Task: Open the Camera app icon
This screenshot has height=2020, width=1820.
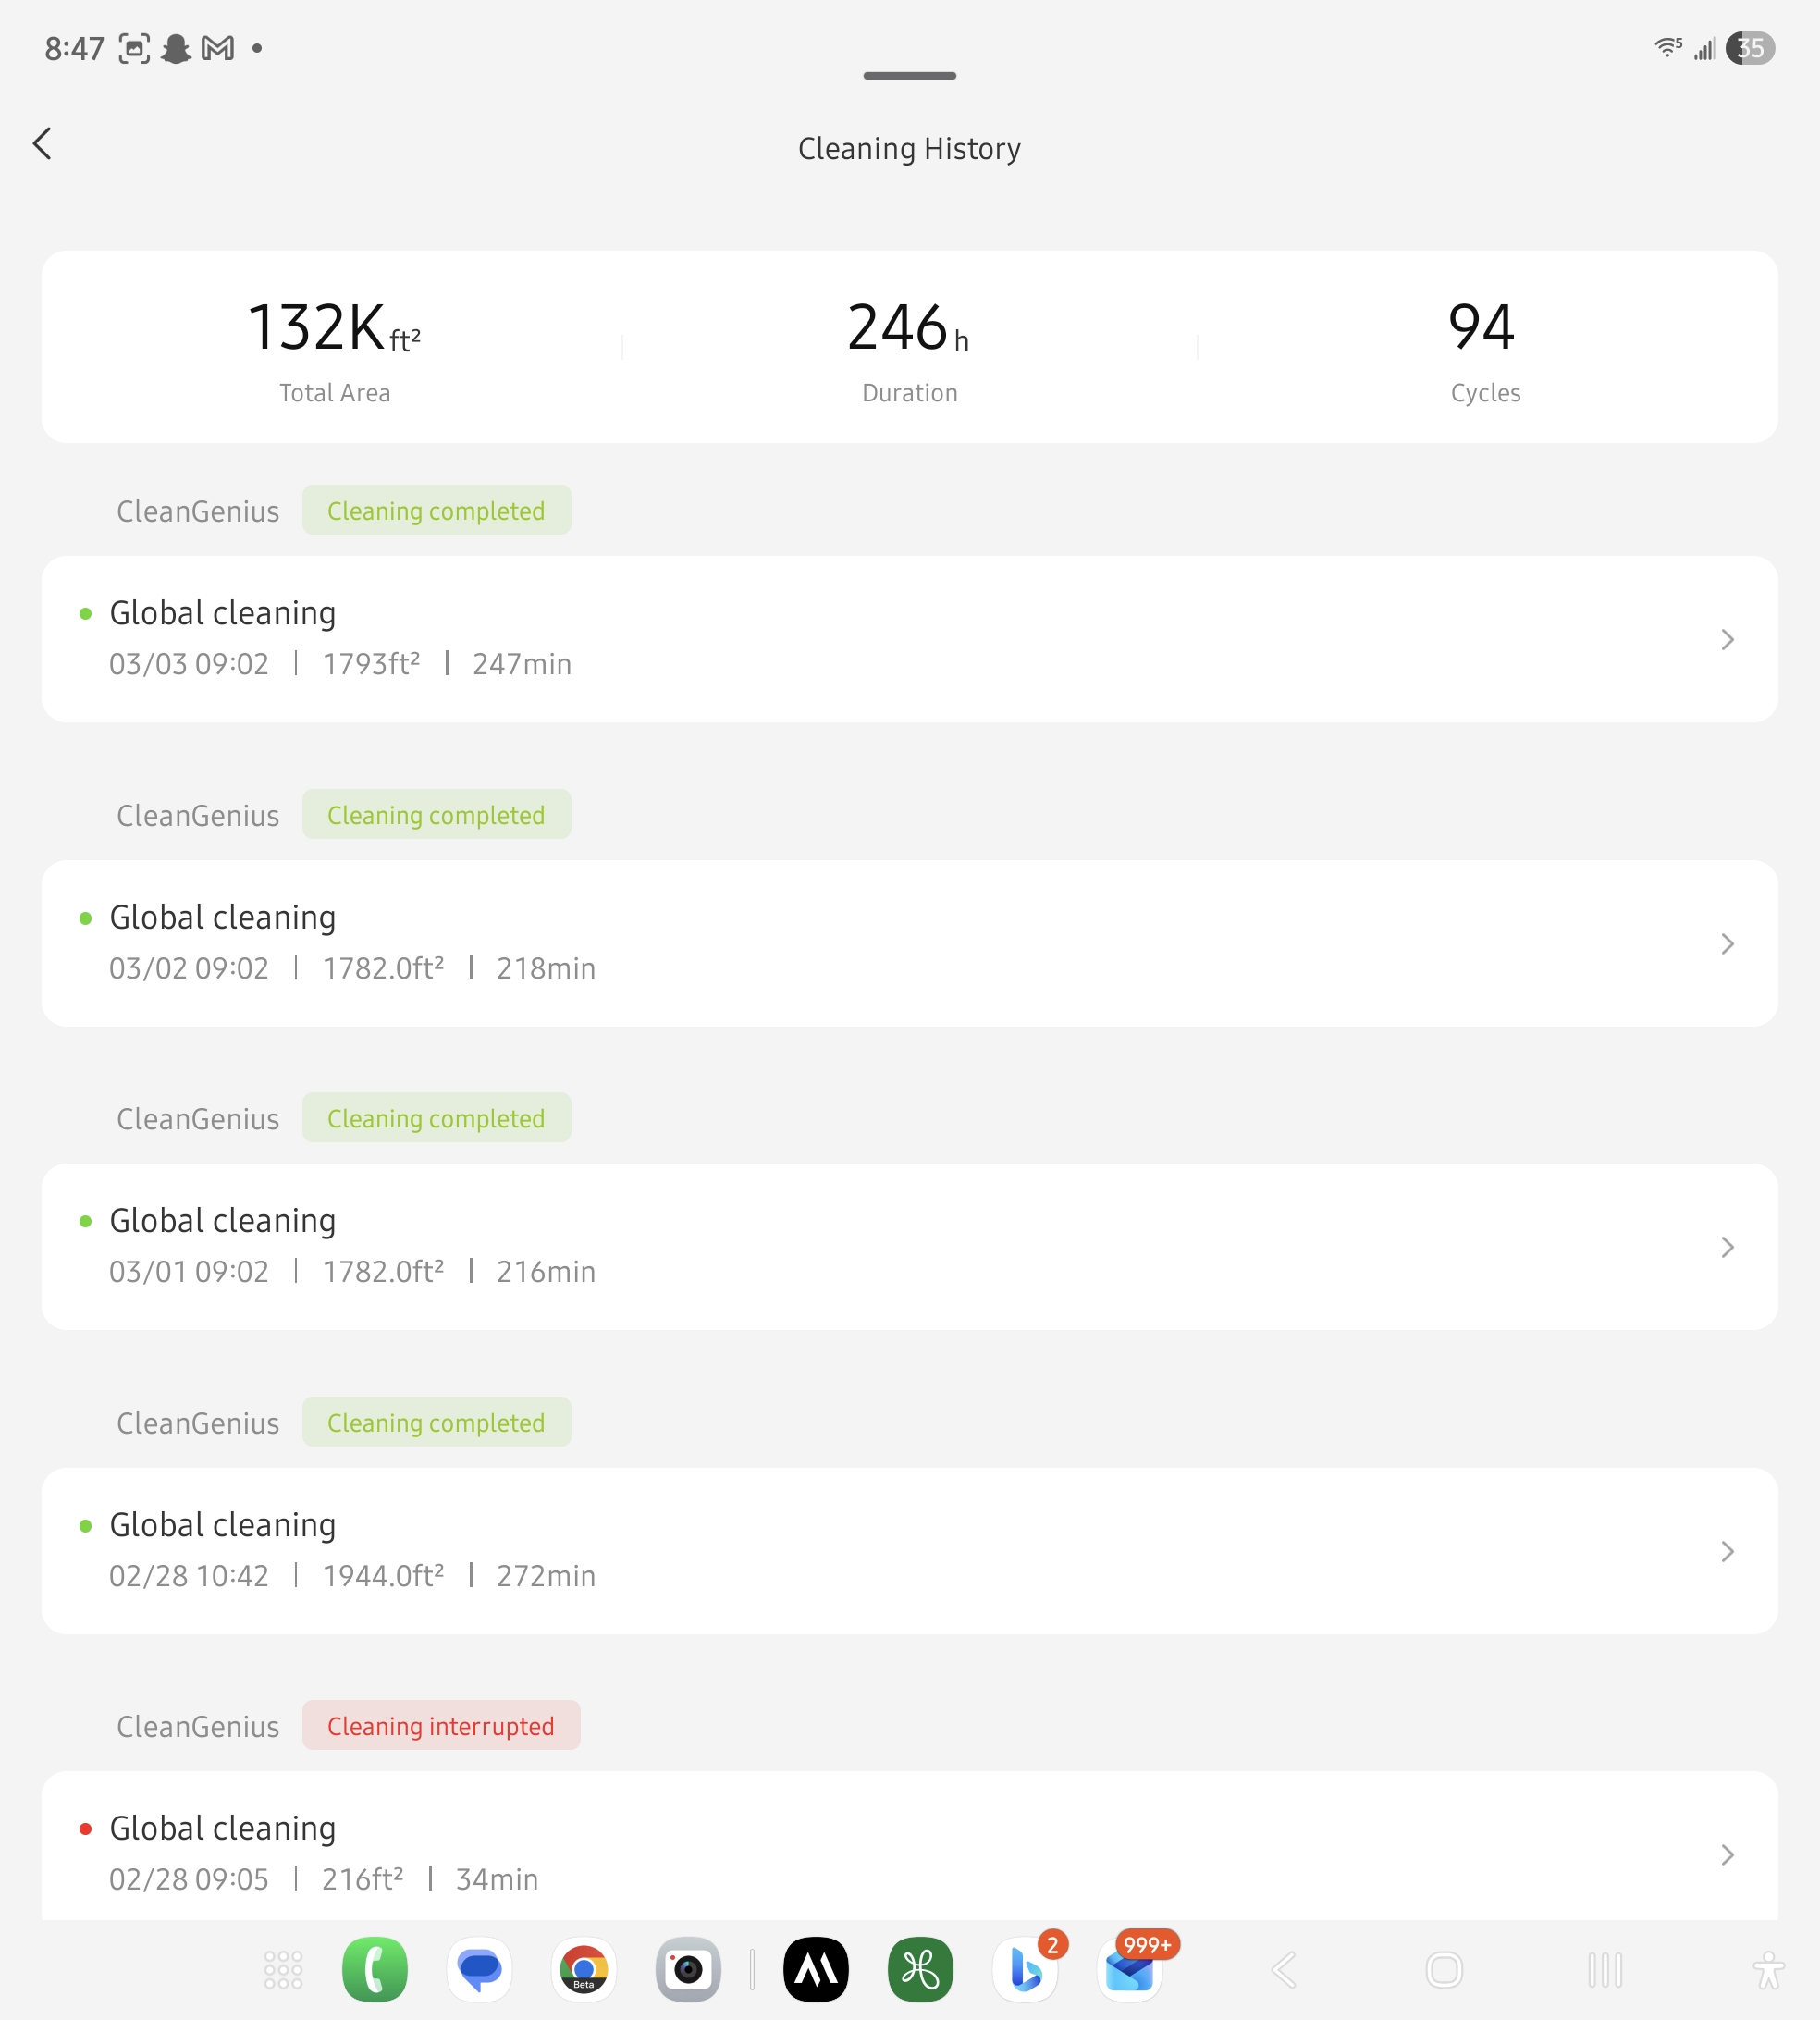Action: 688,1970
